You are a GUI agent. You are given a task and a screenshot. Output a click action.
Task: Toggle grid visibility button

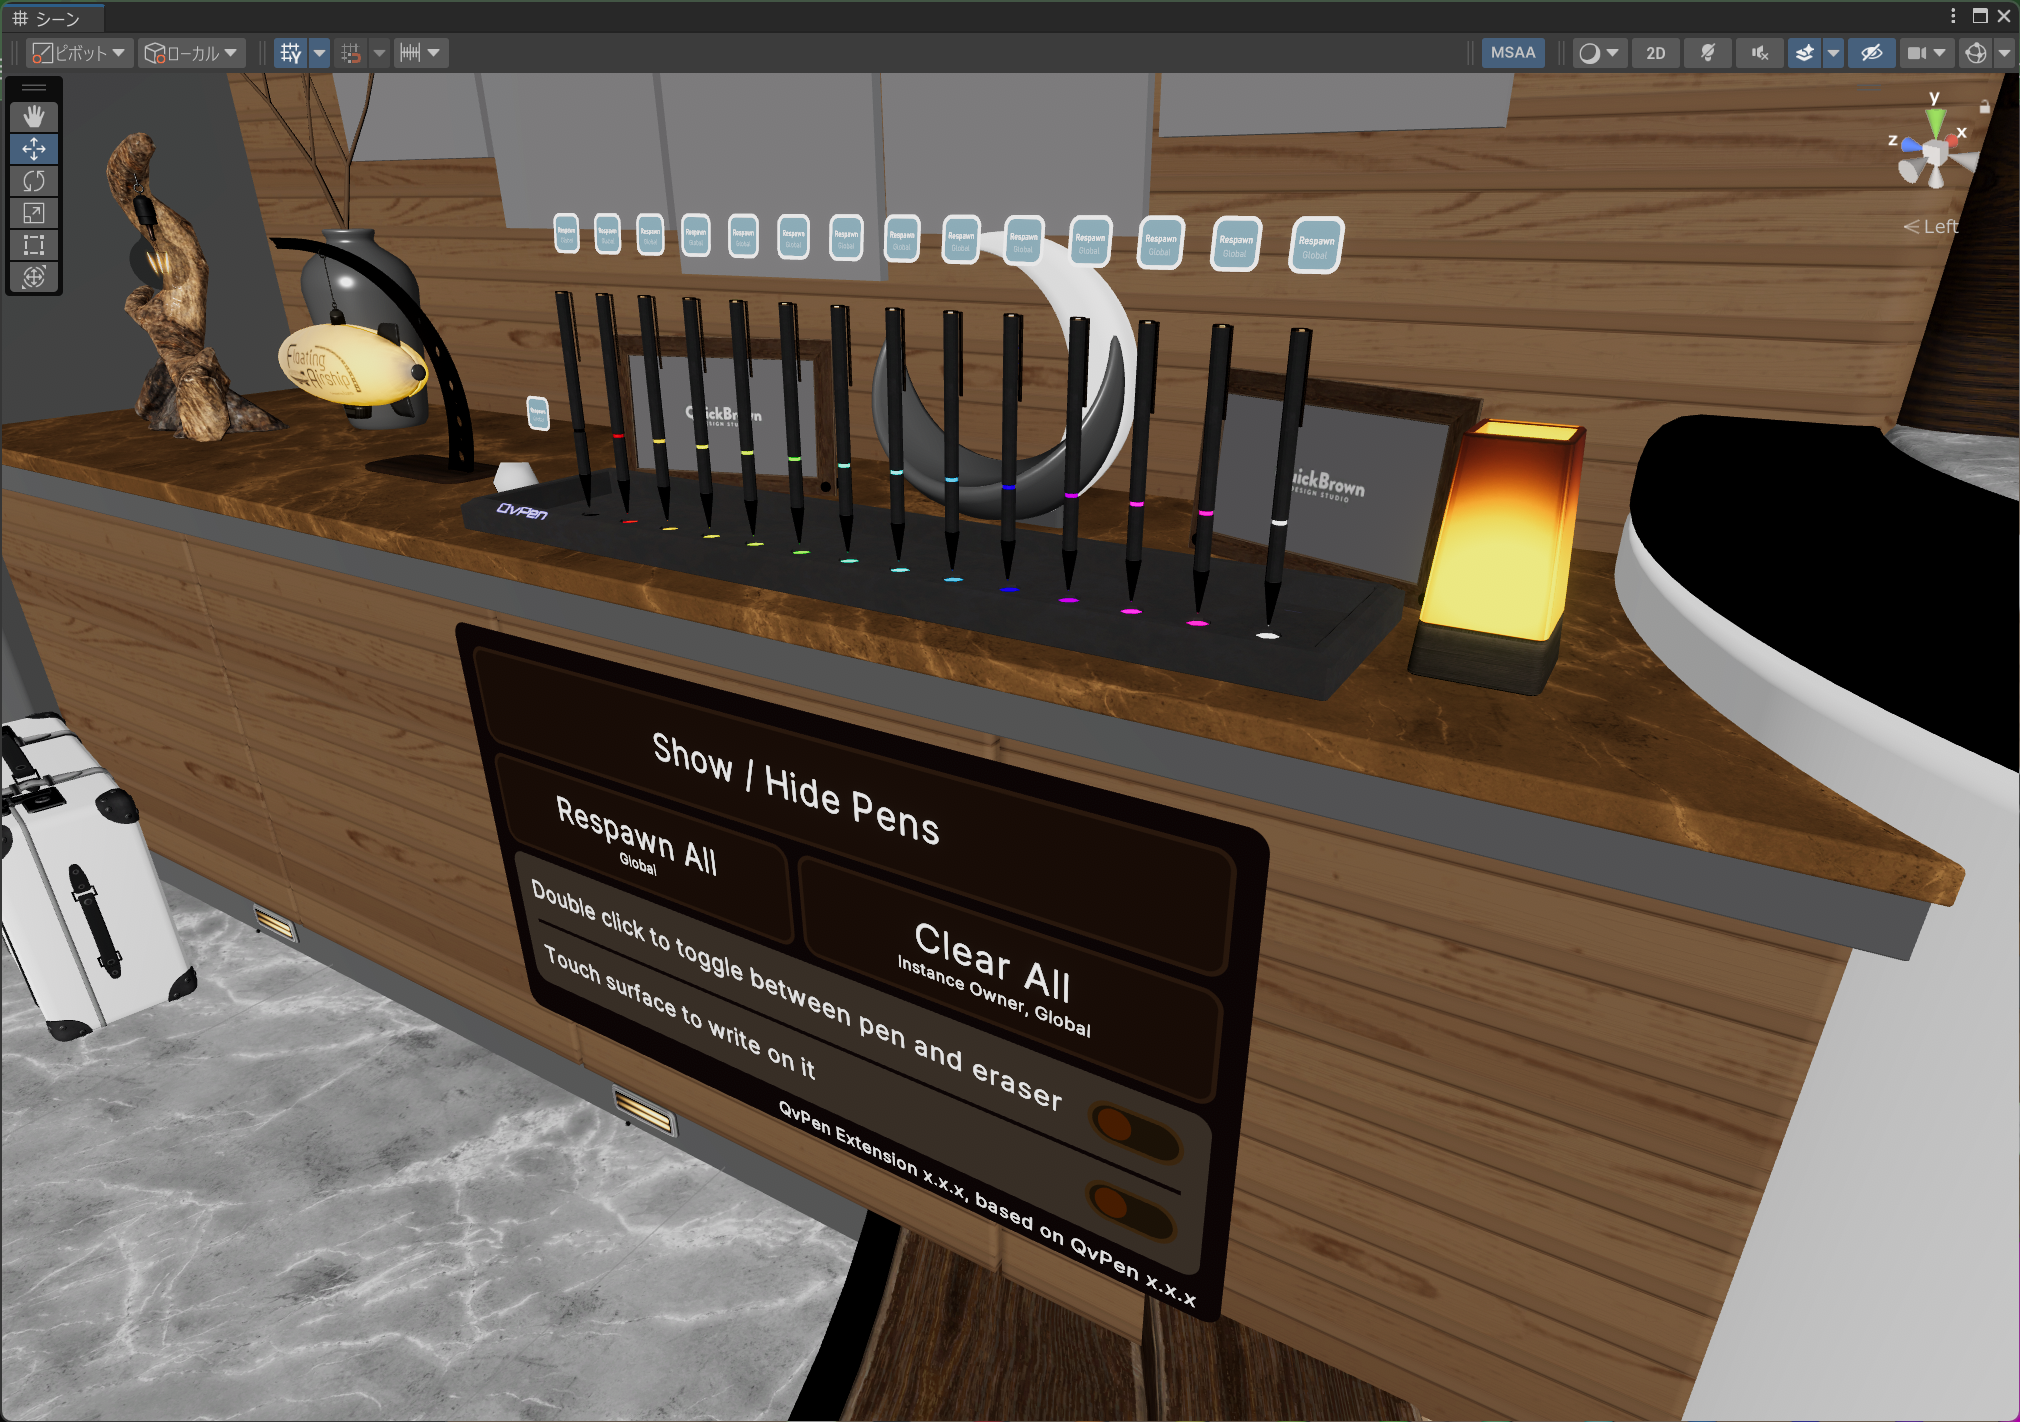pyautogui.click(x=291, y=53)
